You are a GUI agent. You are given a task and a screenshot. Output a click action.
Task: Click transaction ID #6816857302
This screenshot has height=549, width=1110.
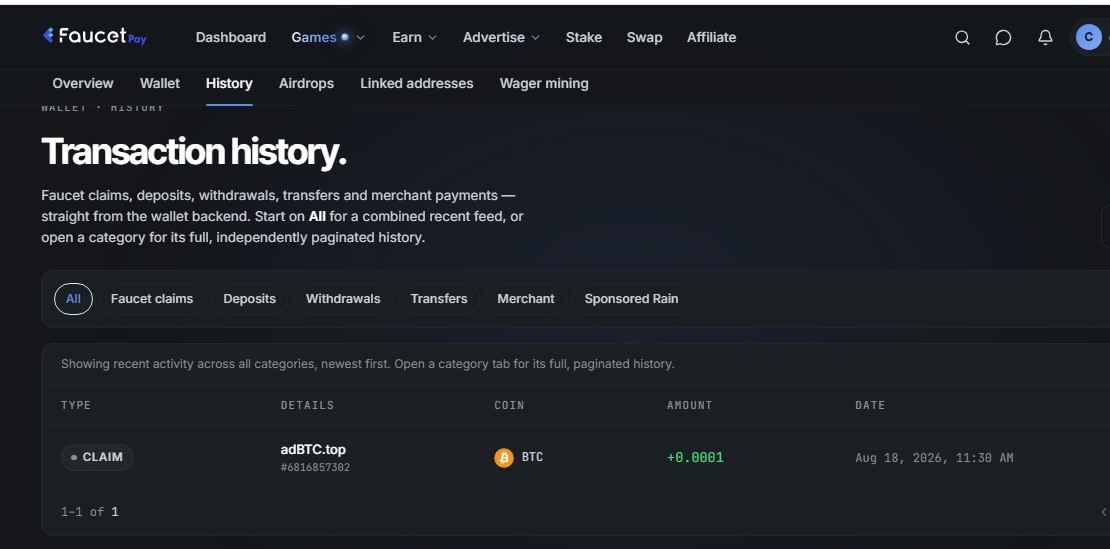click(315, 468)
